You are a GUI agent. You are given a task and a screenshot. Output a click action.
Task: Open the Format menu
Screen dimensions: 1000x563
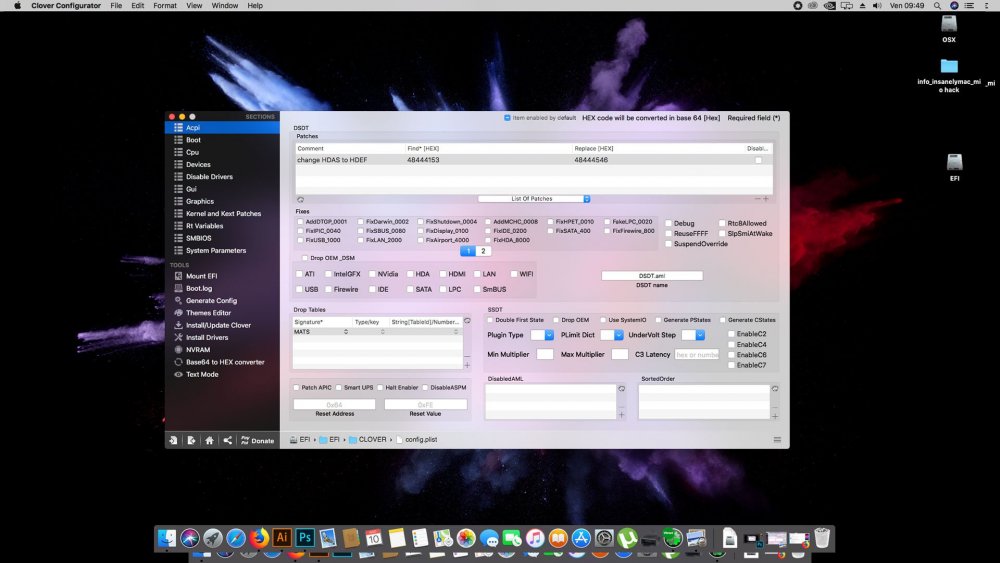165,5
